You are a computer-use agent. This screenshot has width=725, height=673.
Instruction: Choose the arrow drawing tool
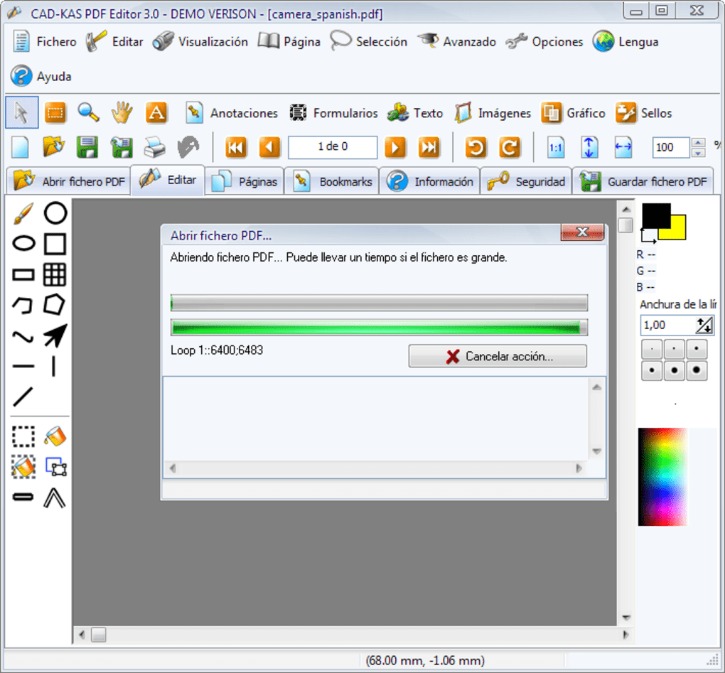[55, 335]
